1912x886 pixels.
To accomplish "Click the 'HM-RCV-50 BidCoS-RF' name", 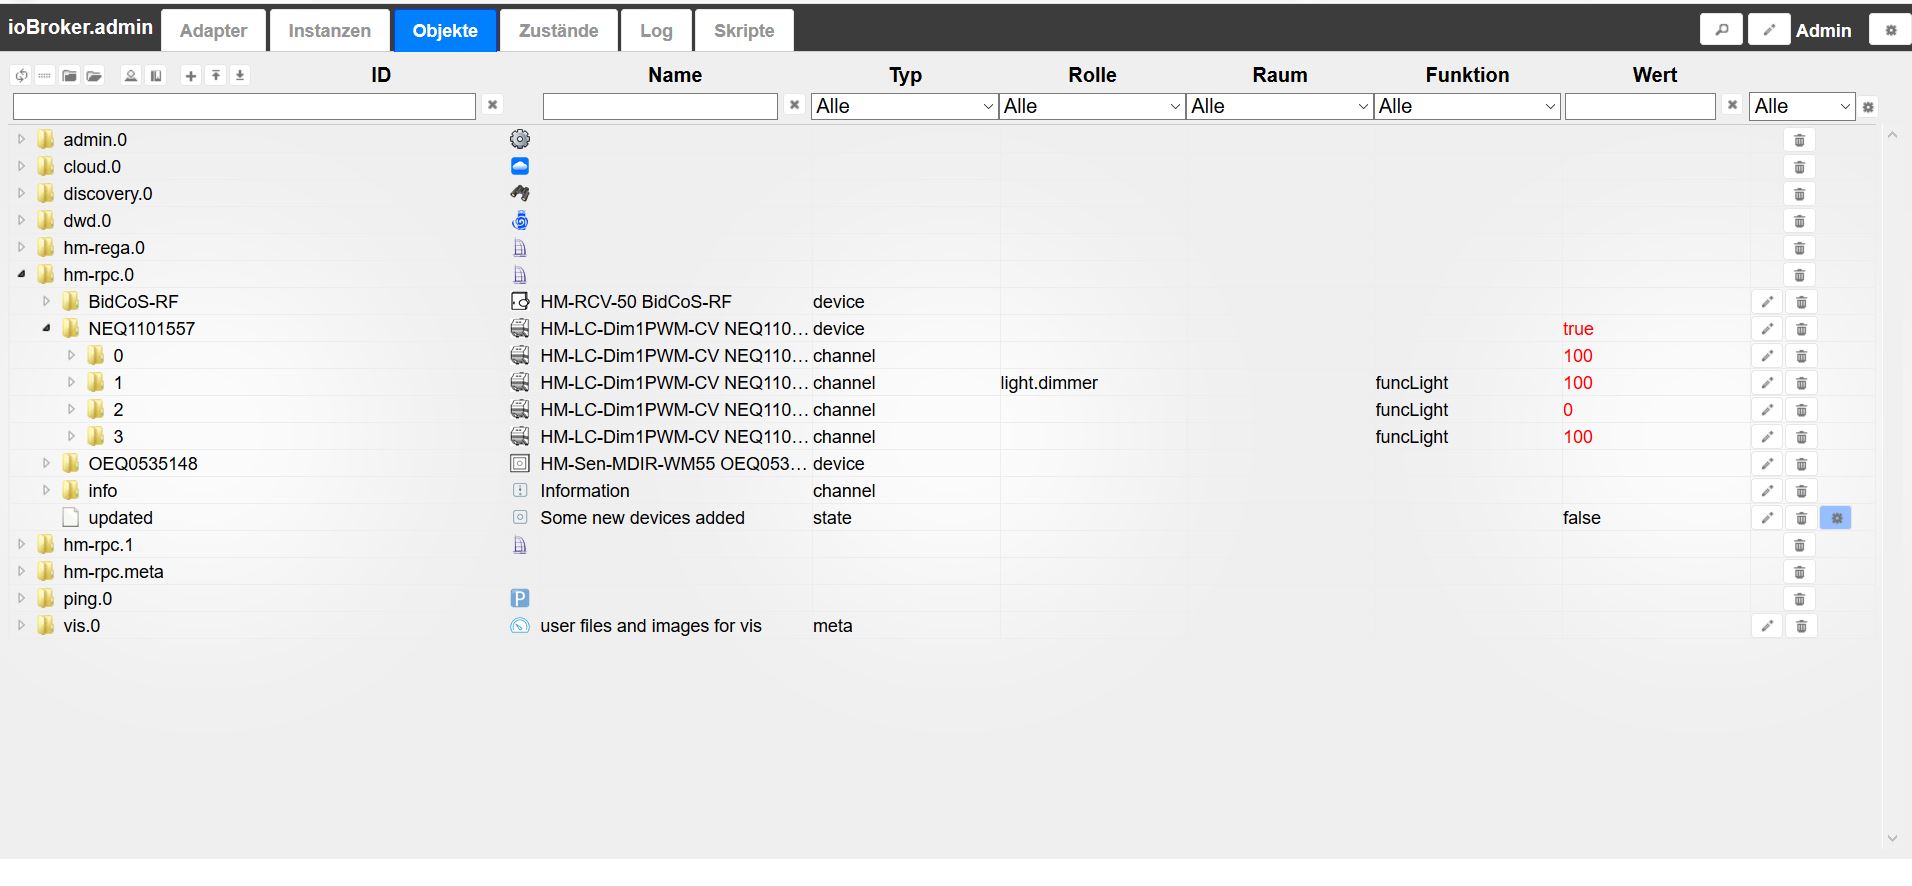I will click(x=636, y=302).
